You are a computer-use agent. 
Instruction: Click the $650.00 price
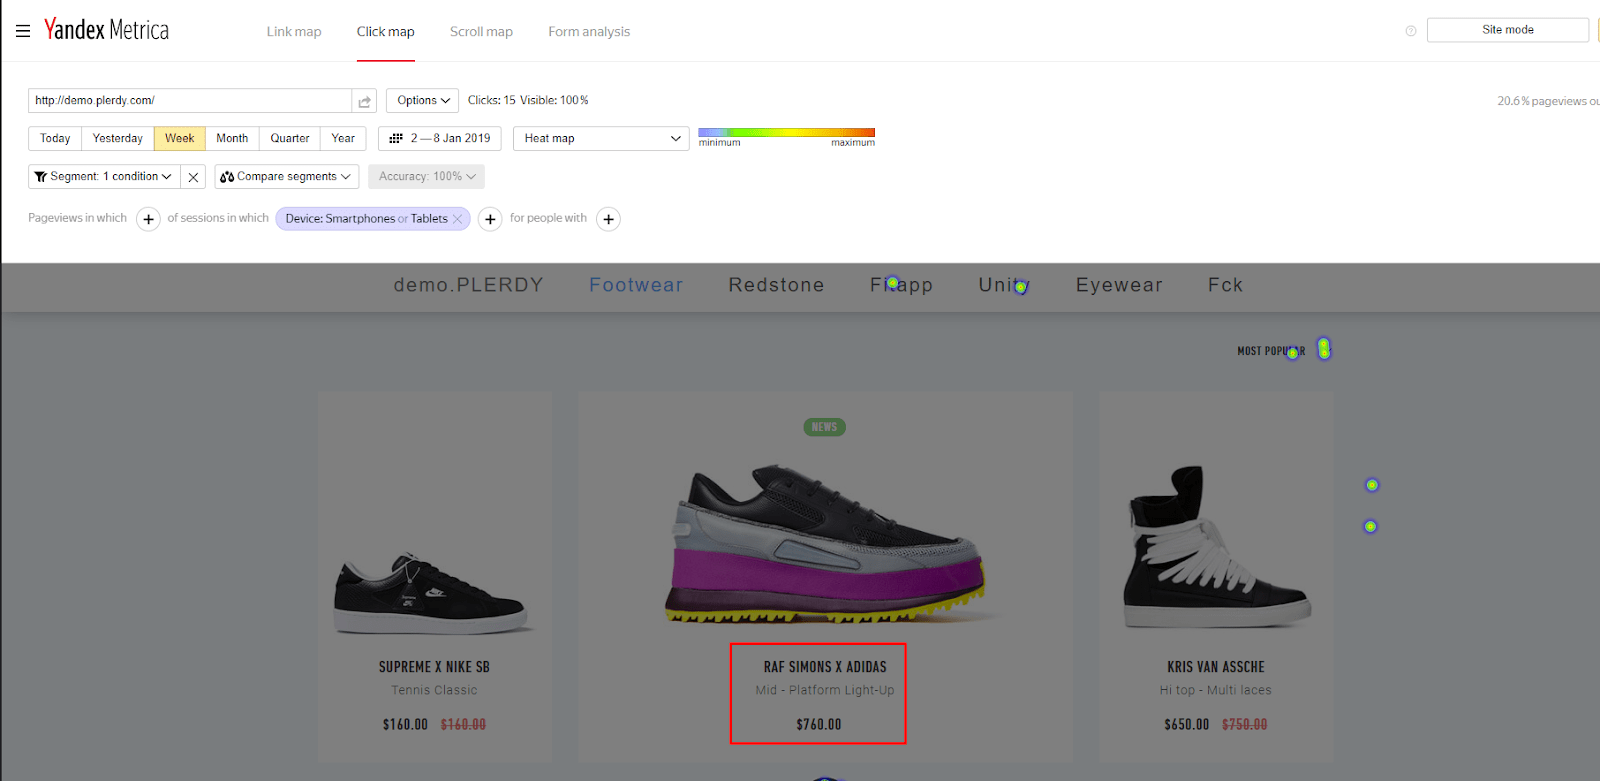(x=1187, y=725)
